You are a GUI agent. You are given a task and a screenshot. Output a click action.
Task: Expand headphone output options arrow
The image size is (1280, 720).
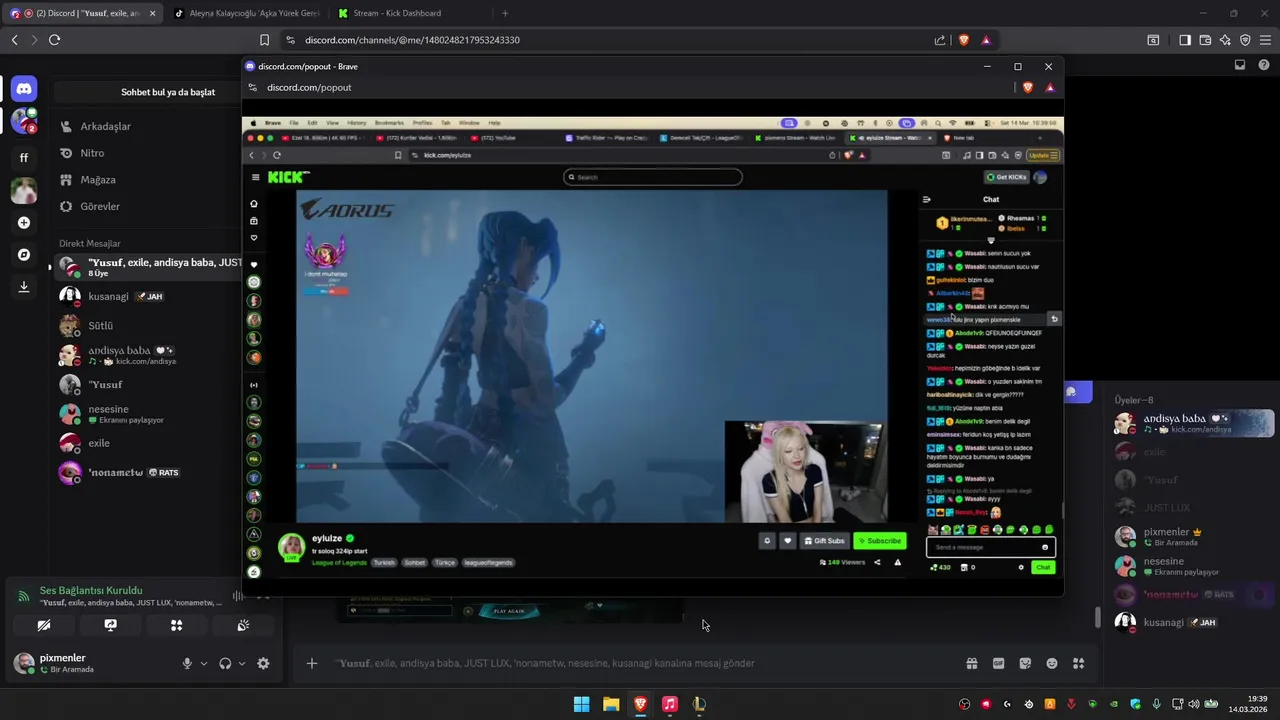pyautogui.click(x=241, y=663)
